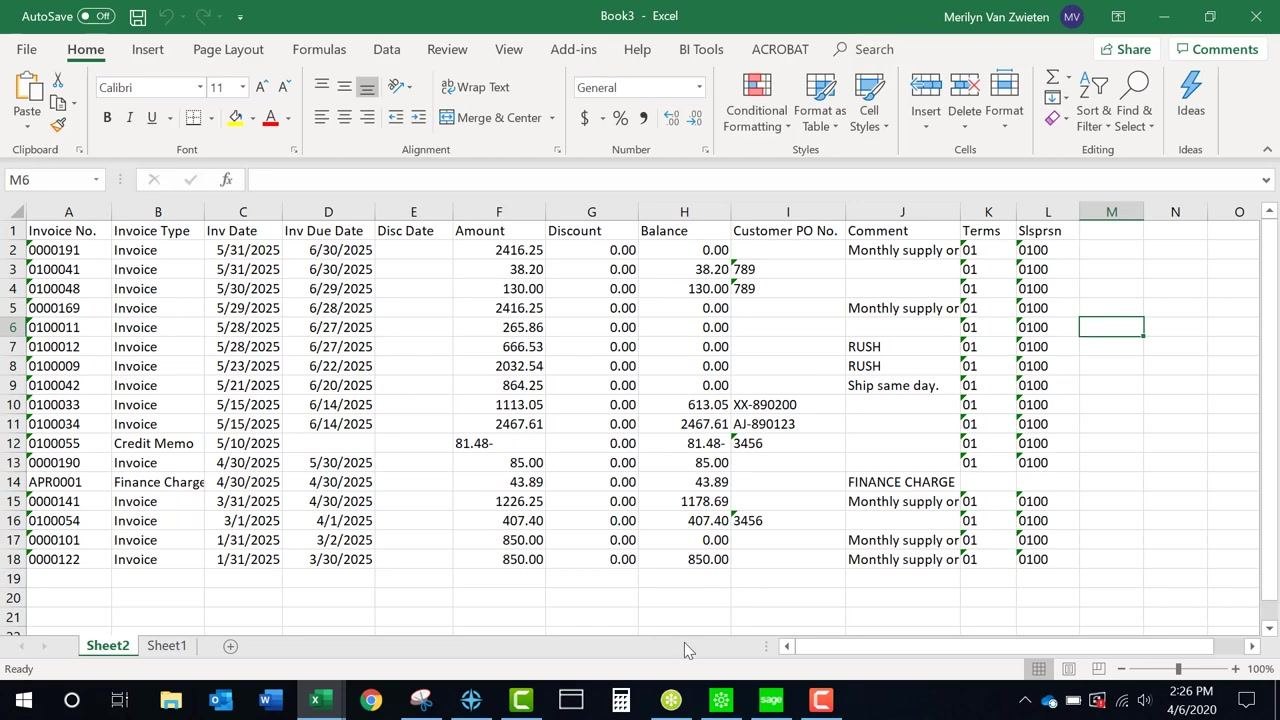Toggle Wrap Text

pos(475,87)
